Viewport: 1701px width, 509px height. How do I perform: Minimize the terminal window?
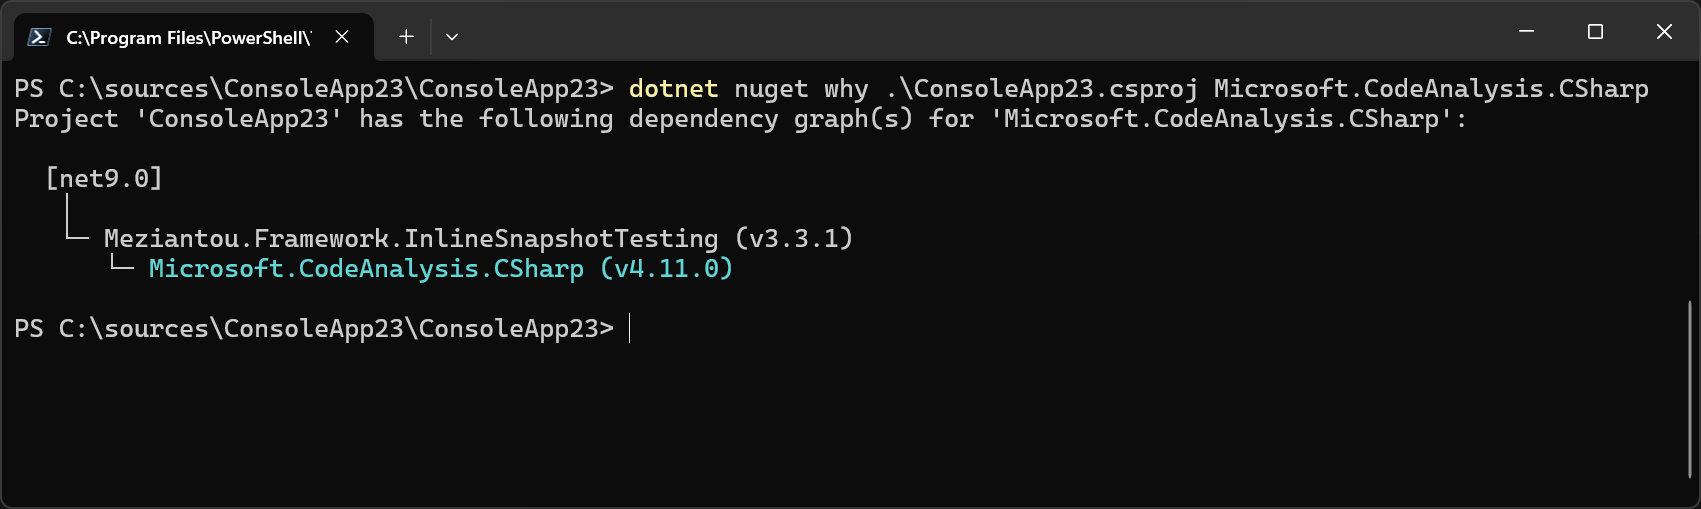point(1526,32)
